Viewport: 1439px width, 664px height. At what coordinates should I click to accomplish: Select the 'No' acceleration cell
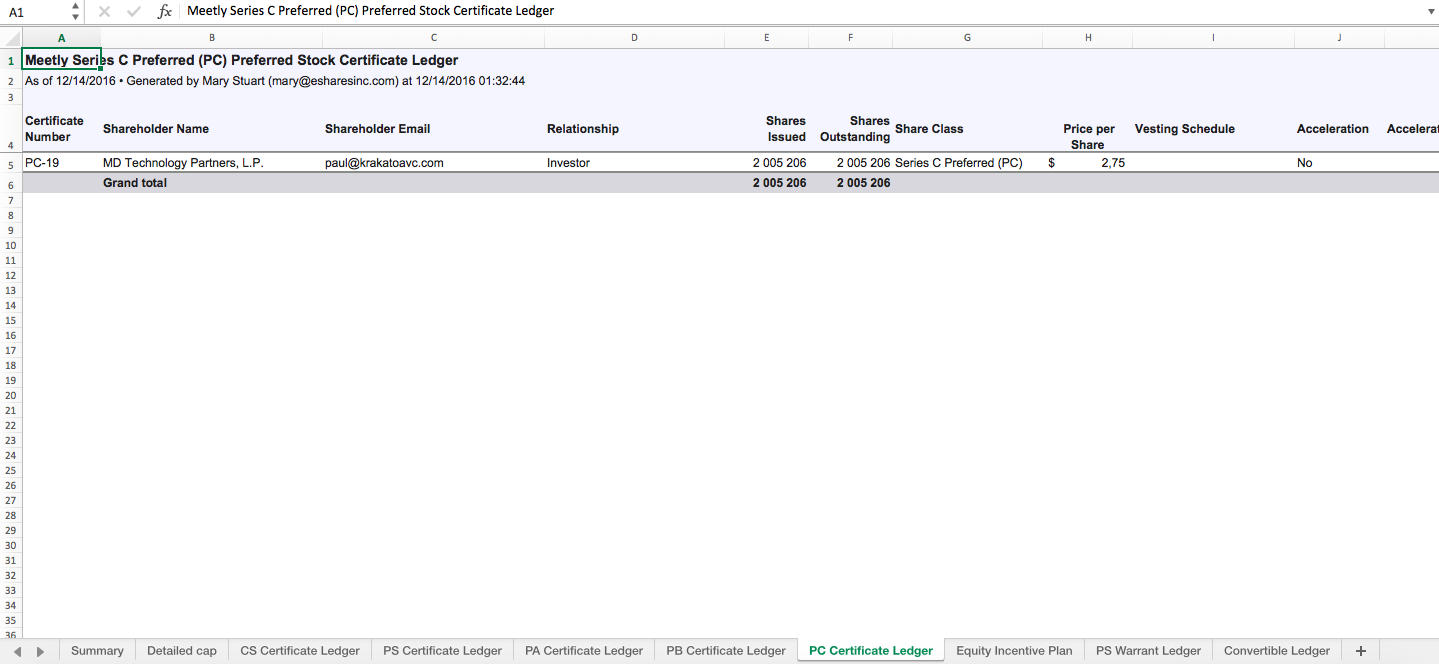tap(1339, 163)
